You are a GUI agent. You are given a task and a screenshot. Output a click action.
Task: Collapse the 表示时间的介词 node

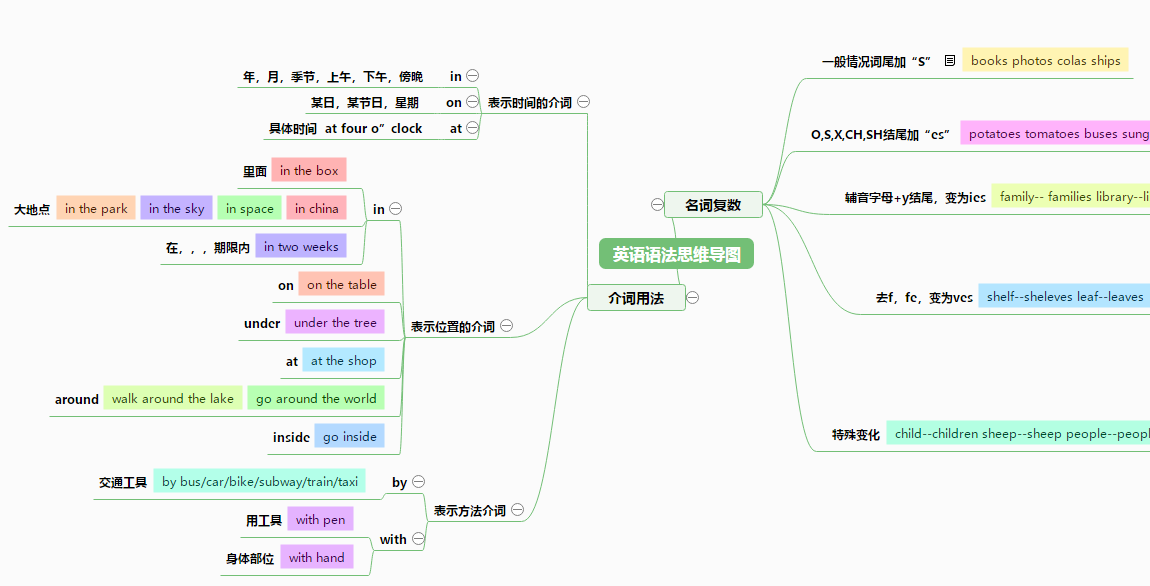point(584,102)
